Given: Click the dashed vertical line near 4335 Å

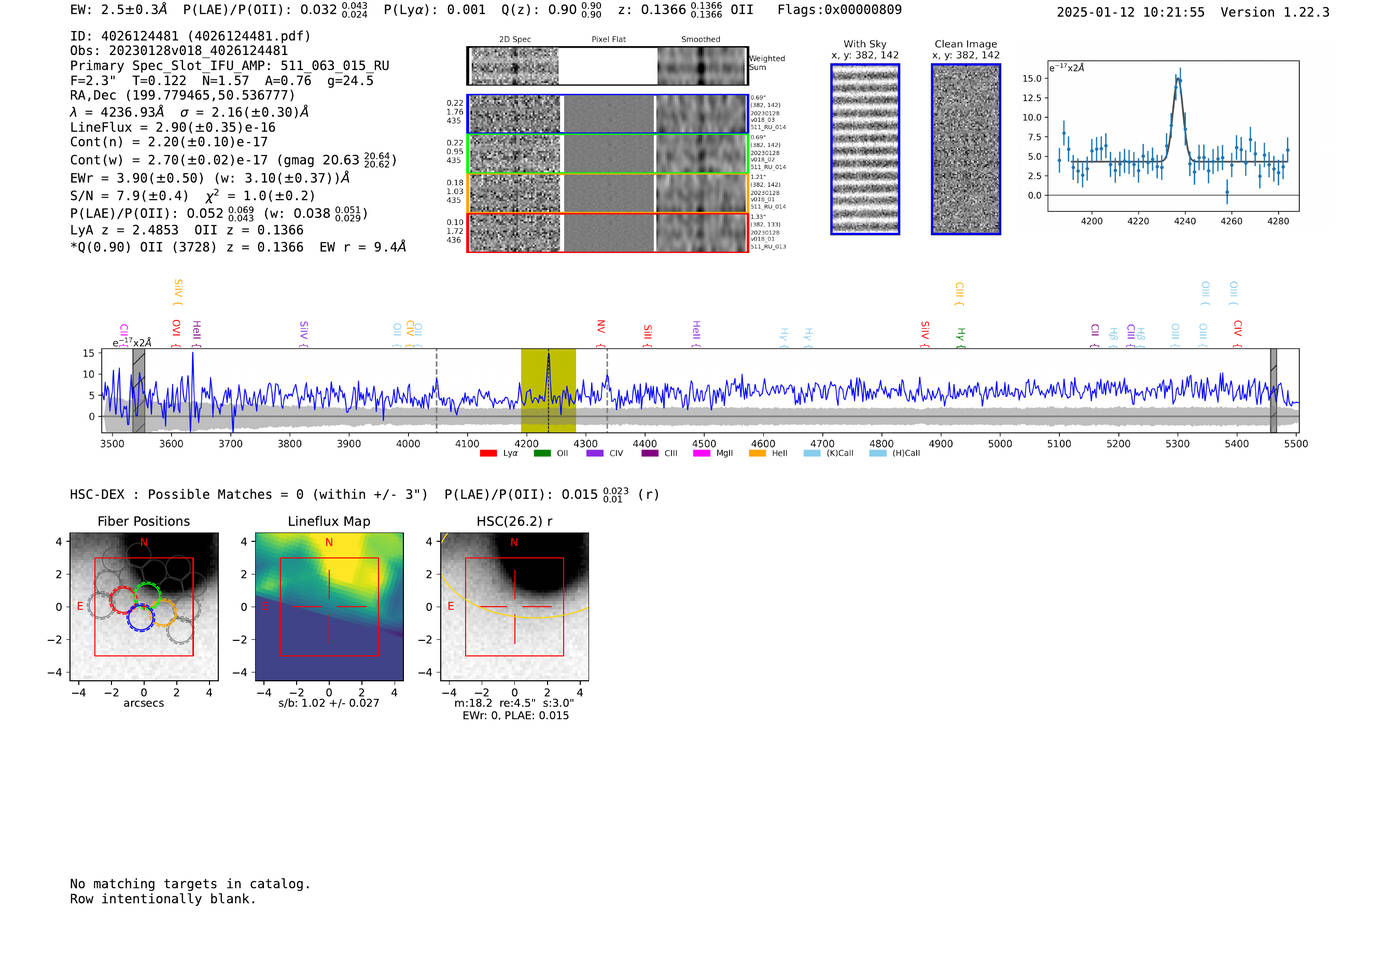Looking at the screenshot, I should pos(607,391).
